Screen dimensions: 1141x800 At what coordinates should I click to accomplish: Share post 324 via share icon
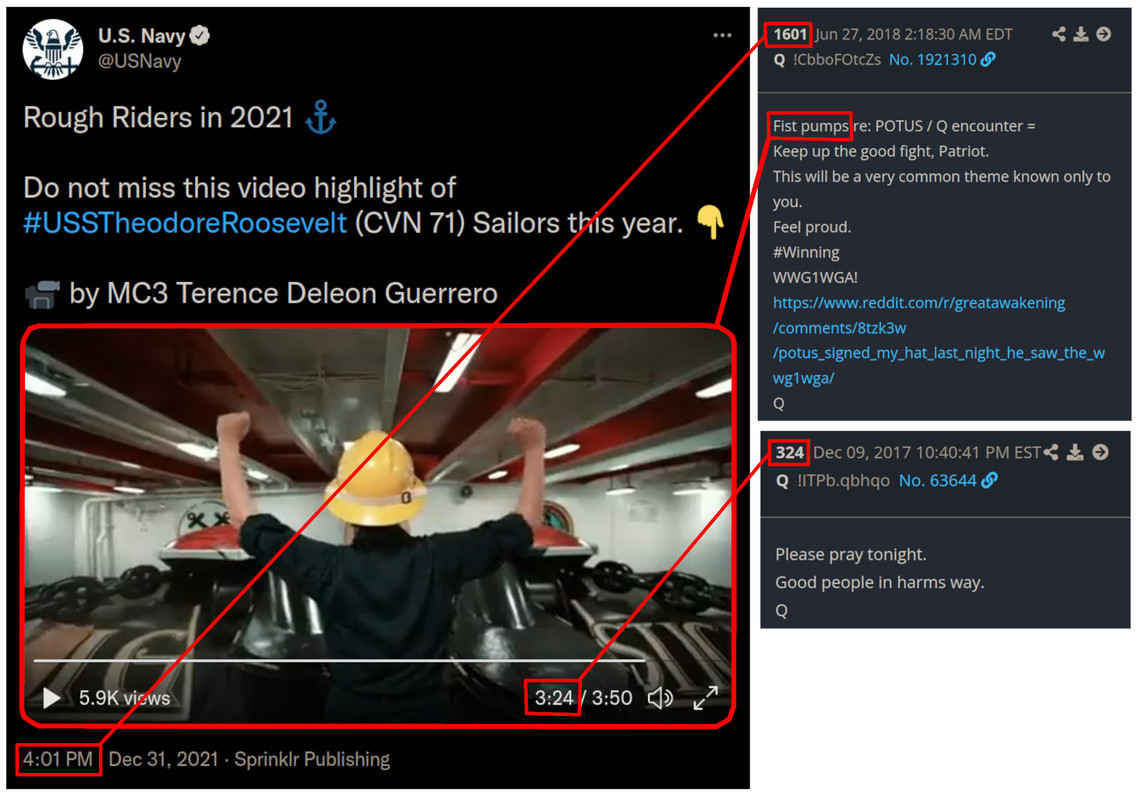pos(1051,452)
